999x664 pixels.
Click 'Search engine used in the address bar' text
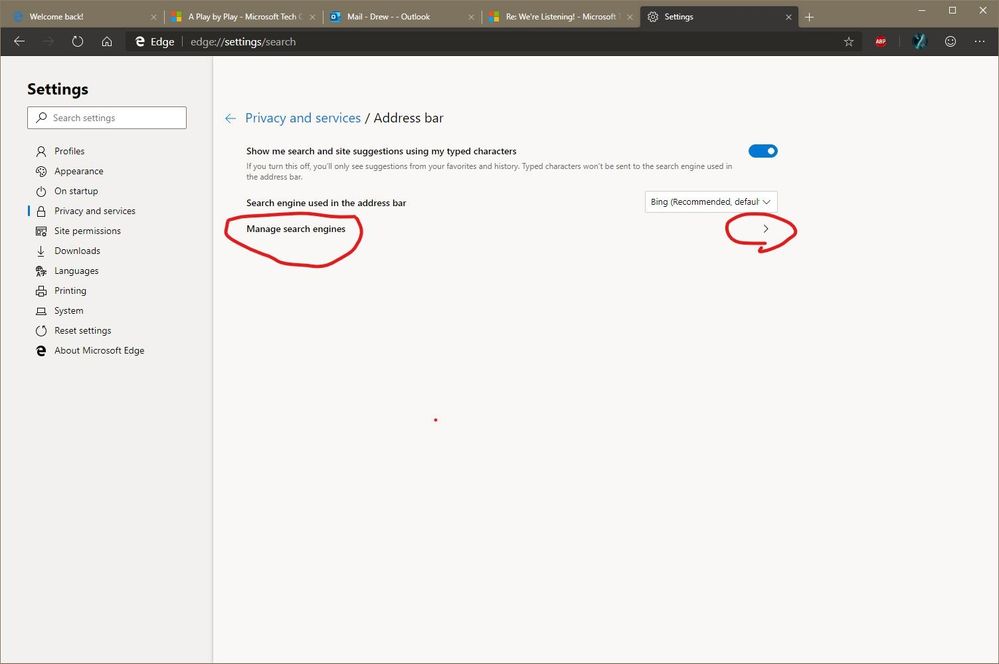point(326,203)
